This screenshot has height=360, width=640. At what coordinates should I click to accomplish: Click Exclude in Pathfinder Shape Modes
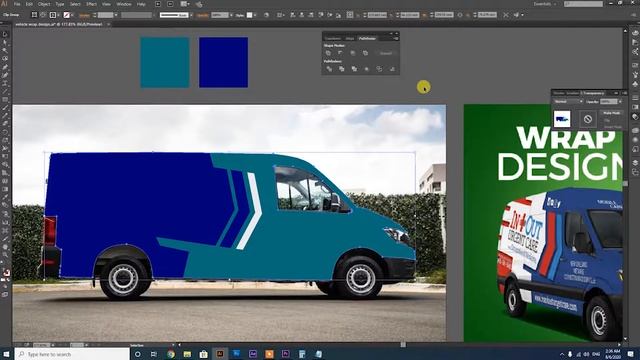[365, 53]
